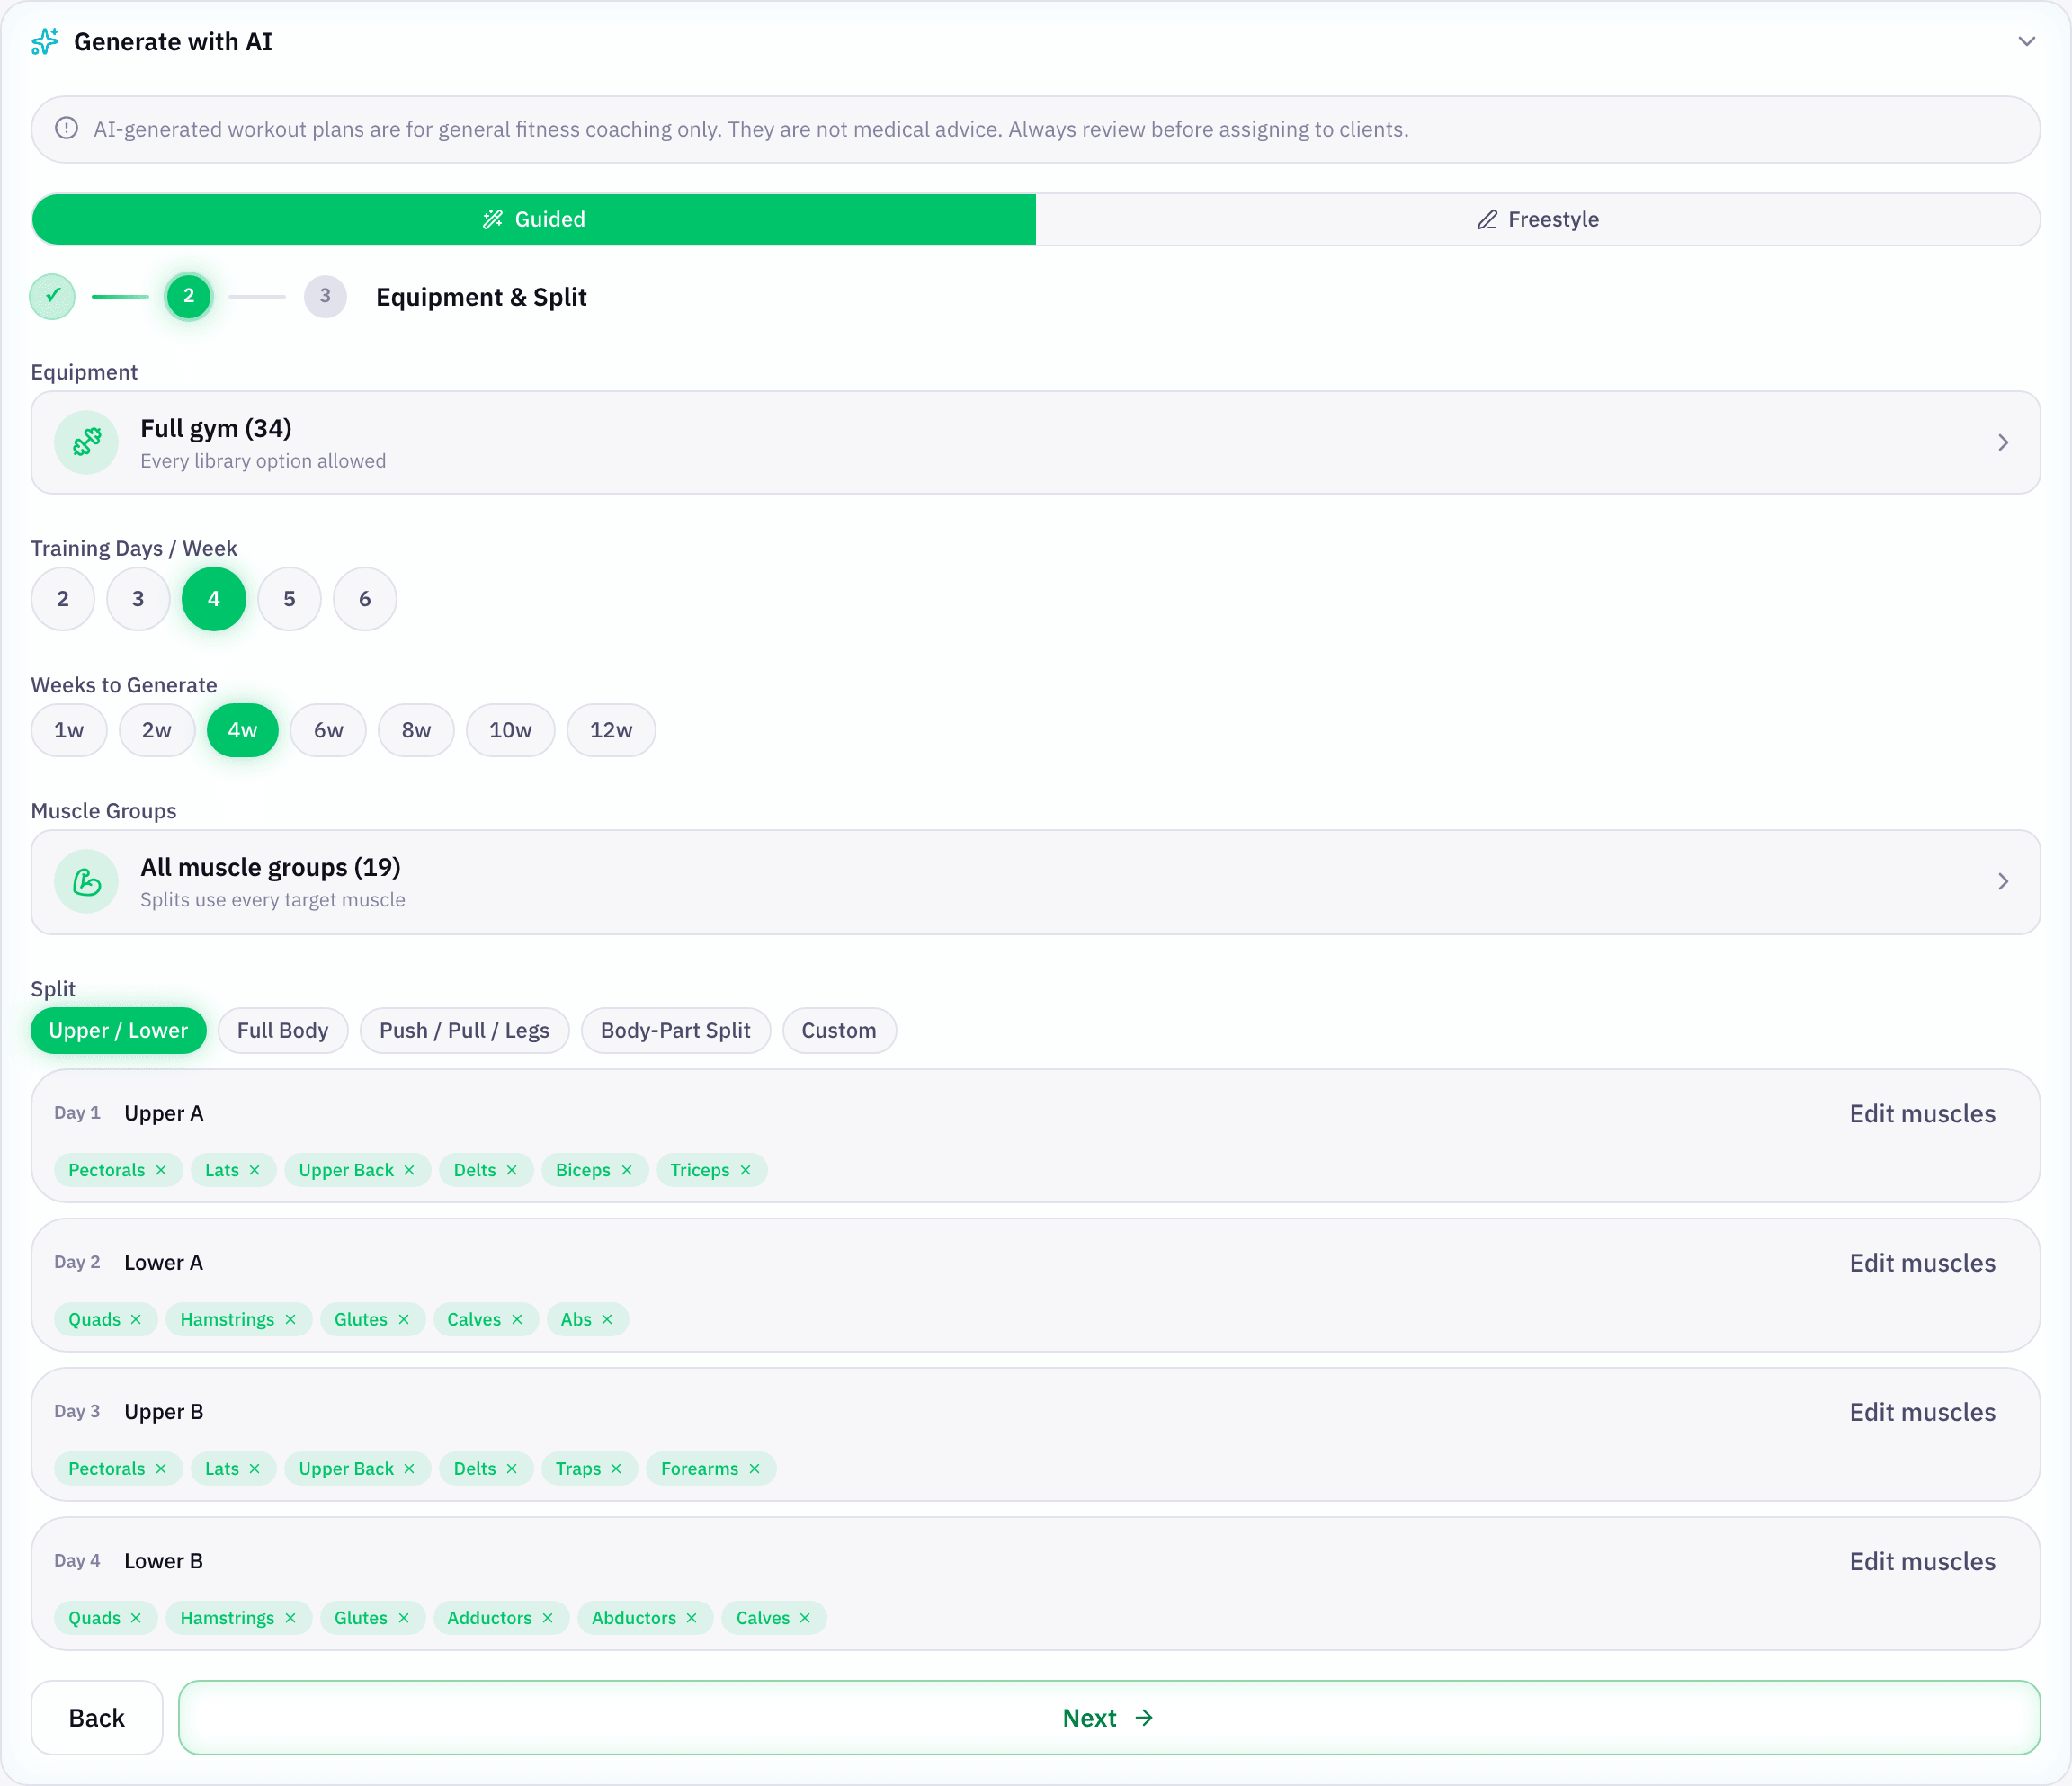
Task: Select the Push / Pull / Legs split
Action: (464, 1030)
